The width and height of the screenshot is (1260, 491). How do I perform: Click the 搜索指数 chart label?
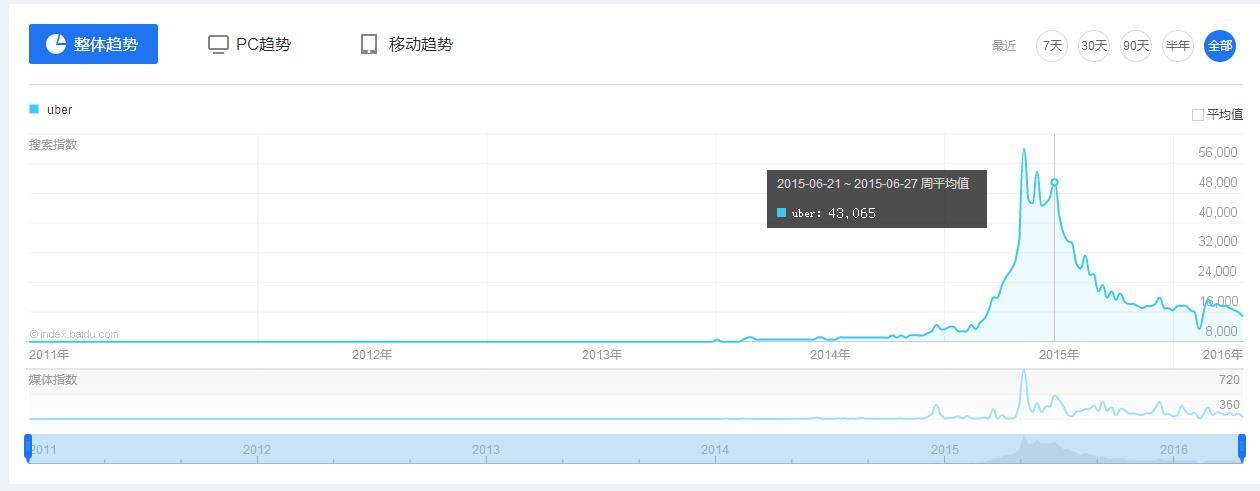click(x=53, y=145)
